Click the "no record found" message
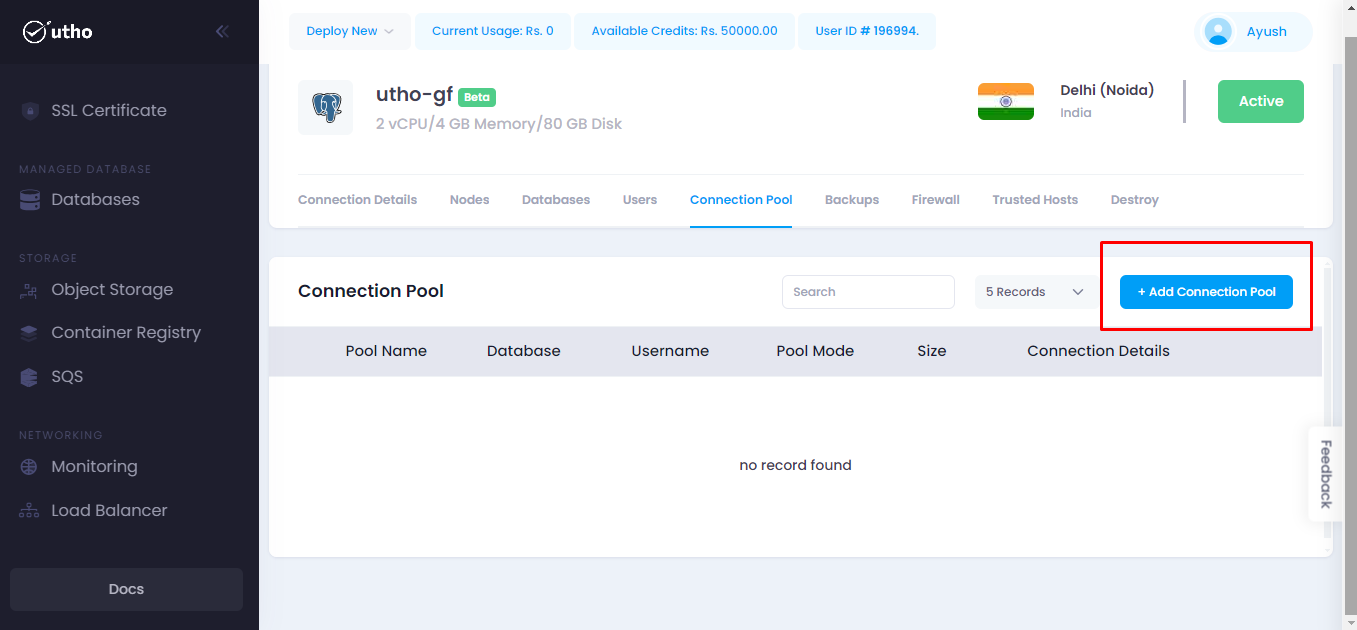Viewport: 1357px width, 630px height. (795, 465)
